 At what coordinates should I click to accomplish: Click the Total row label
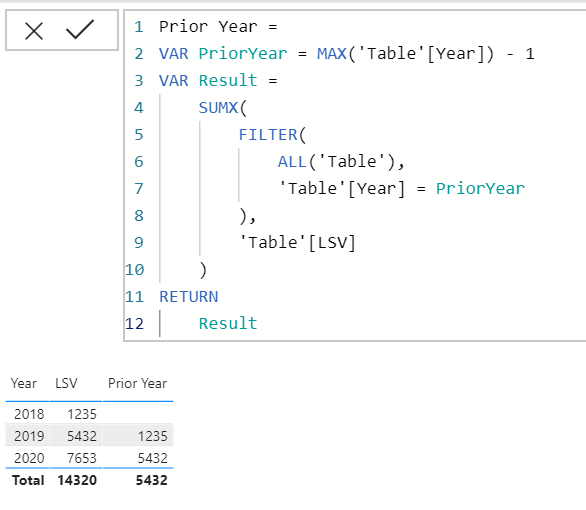click(x=28, y=480)
